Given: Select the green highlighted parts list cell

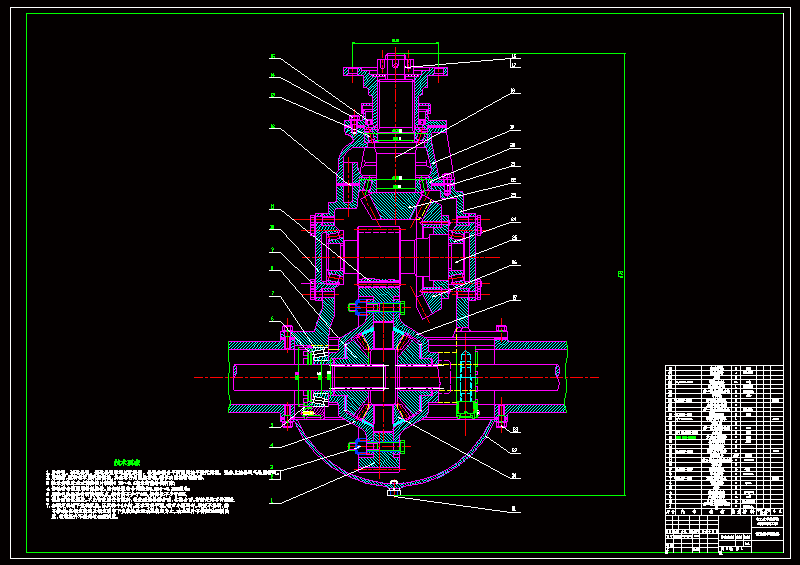Looking at the screenshot, I should coord(686,437).
